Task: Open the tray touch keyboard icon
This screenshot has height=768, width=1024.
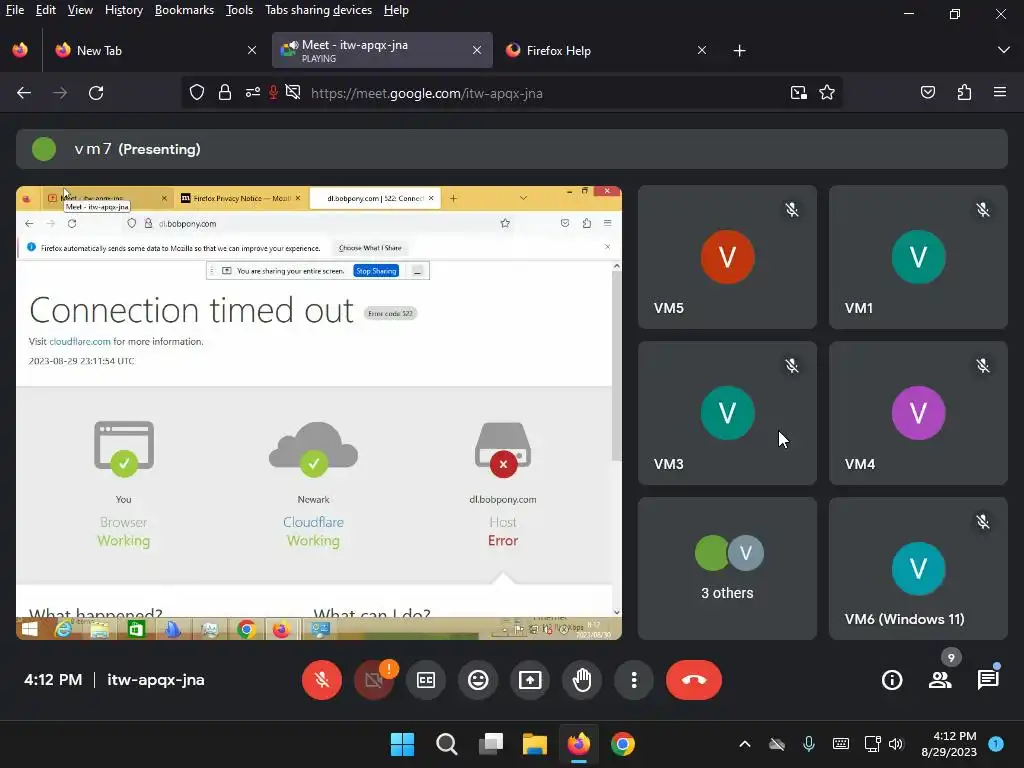Action: pos(841,744)
